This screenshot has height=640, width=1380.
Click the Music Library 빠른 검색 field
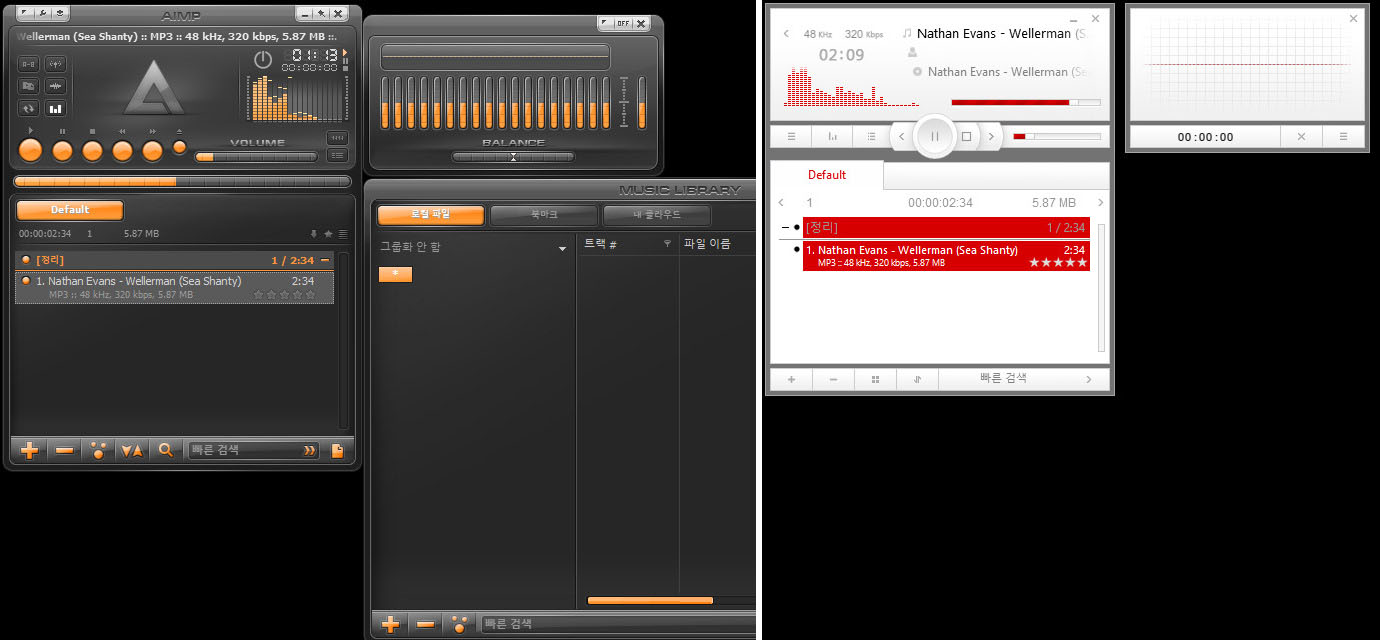(x=618, y=624)
